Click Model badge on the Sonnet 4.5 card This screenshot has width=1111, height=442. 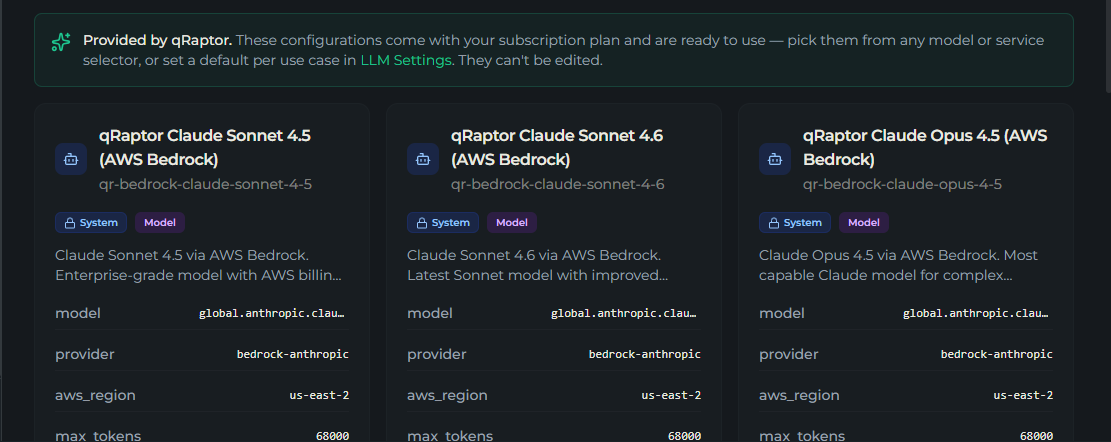[160, 222]
